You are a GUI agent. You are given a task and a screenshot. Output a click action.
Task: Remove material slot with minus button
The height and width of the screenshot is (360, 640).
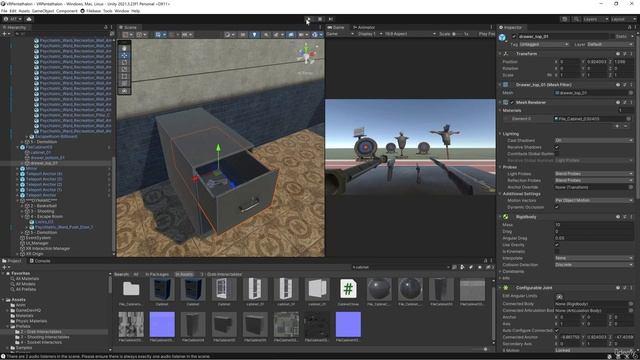626,126
